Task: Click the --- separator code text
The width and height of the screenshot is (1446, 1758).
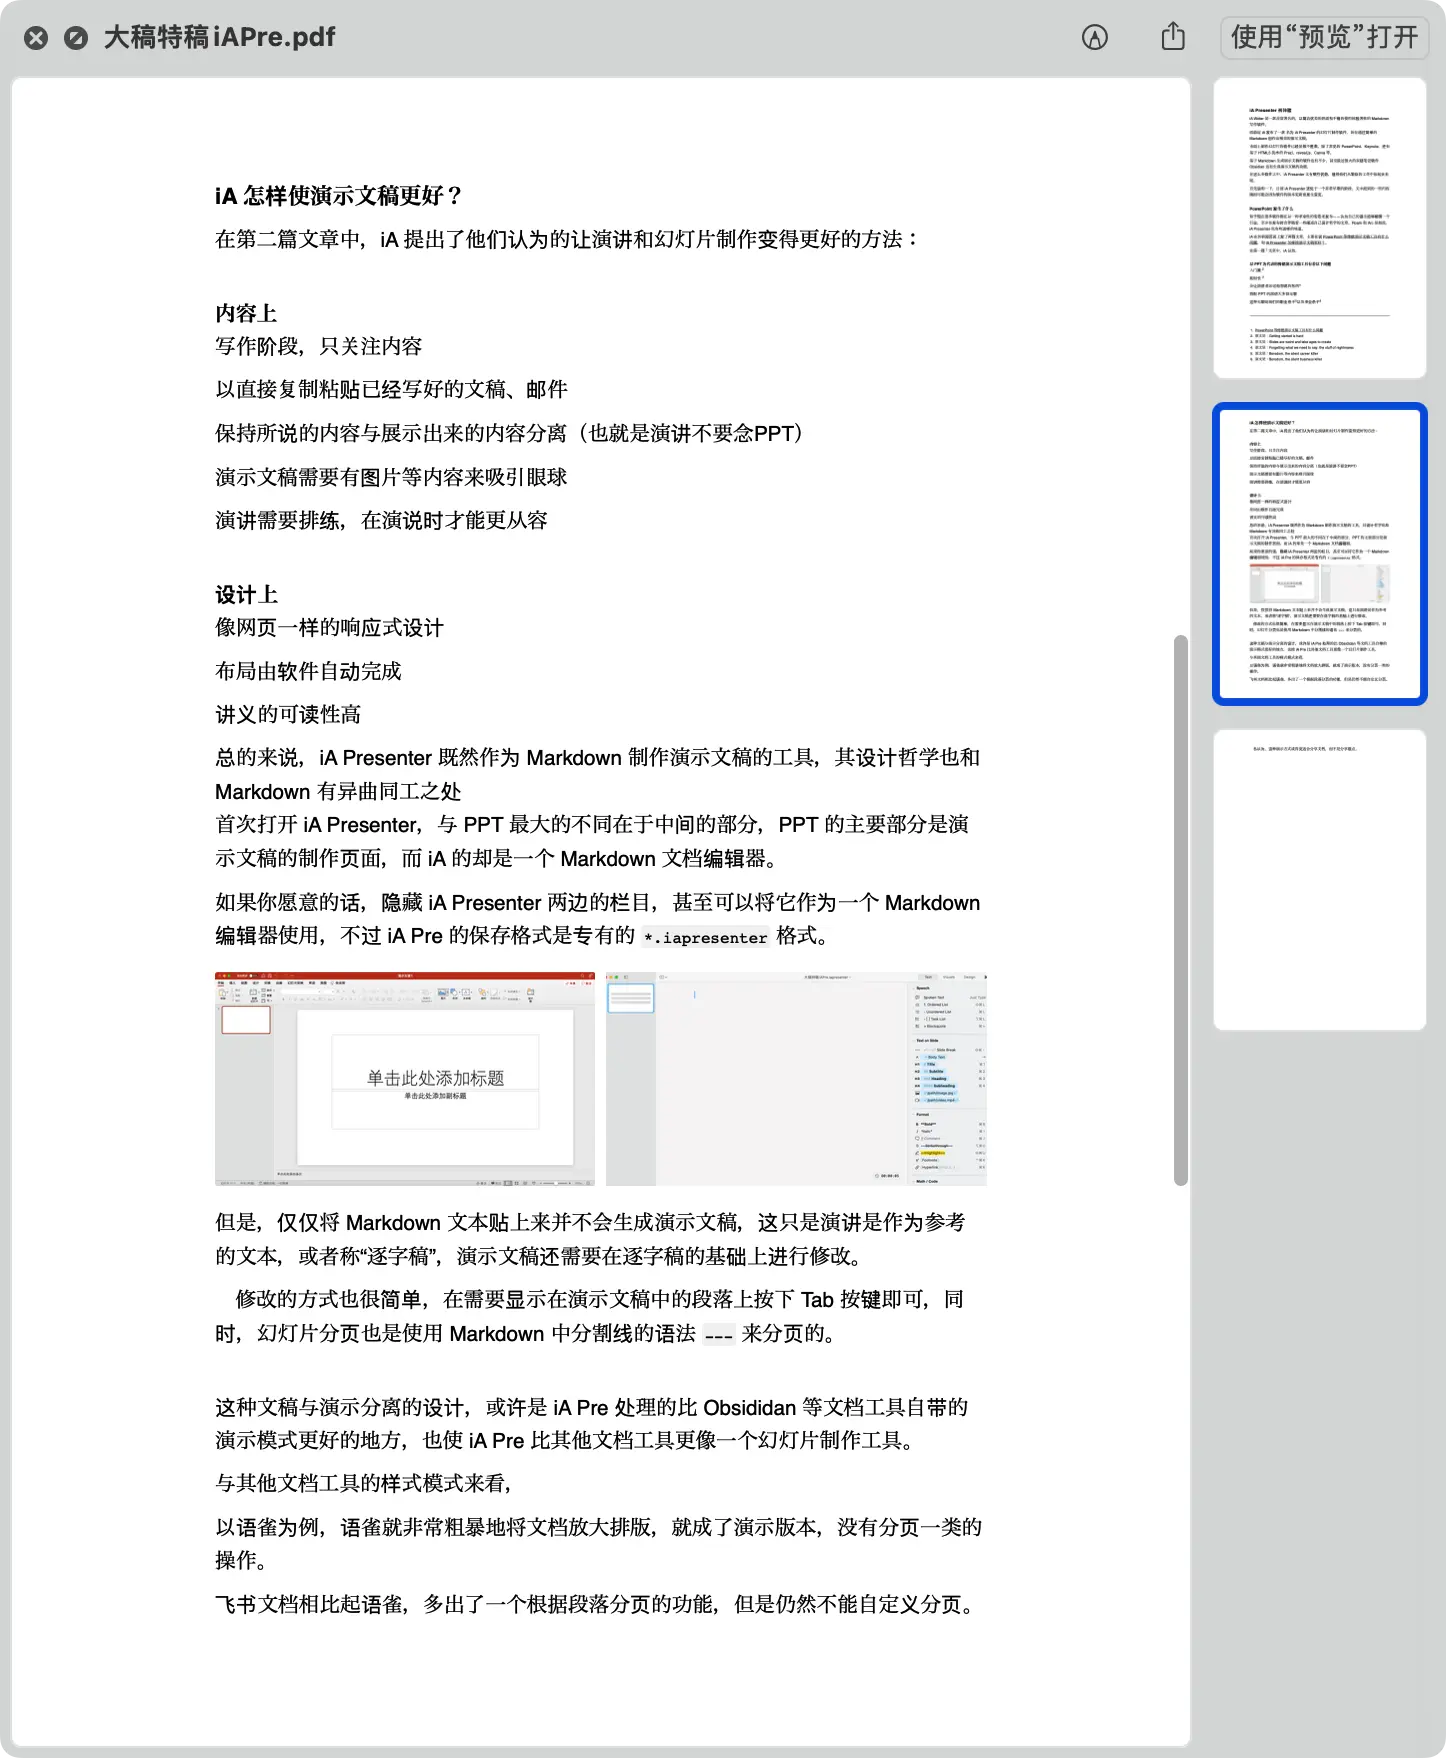Action: [x=719, y=1336]
